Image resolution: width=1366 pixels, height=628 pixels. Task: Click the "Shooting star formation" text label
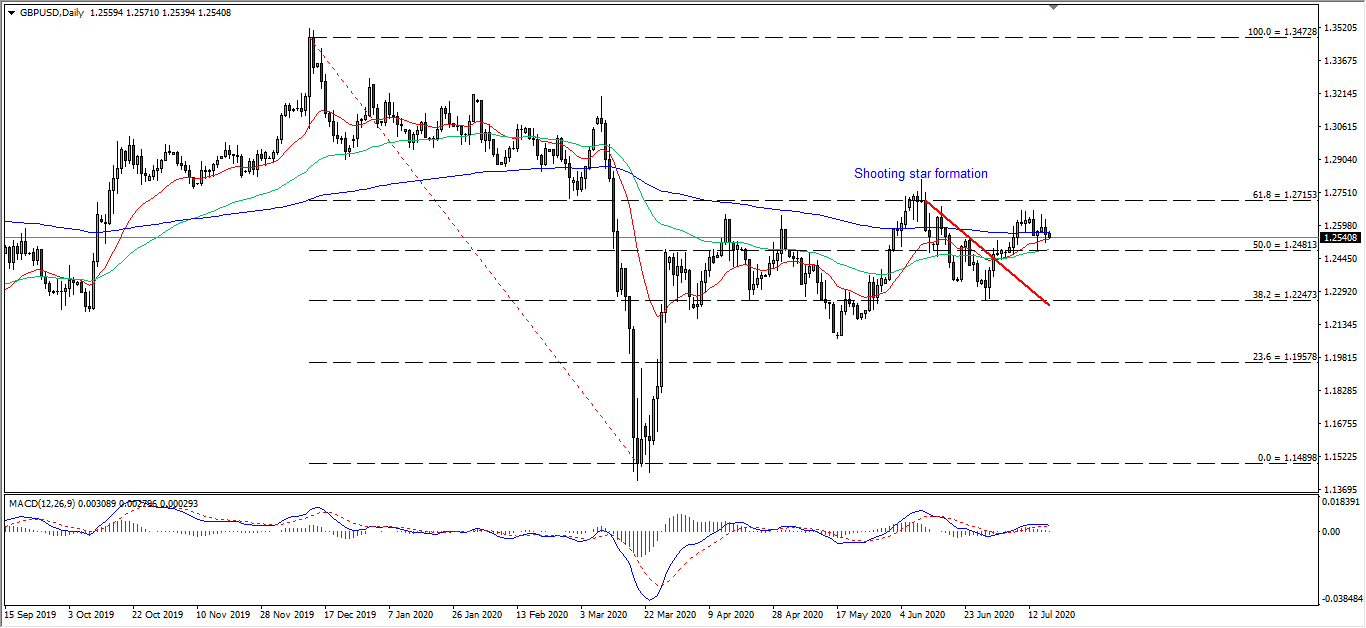(x=920, y=174)
